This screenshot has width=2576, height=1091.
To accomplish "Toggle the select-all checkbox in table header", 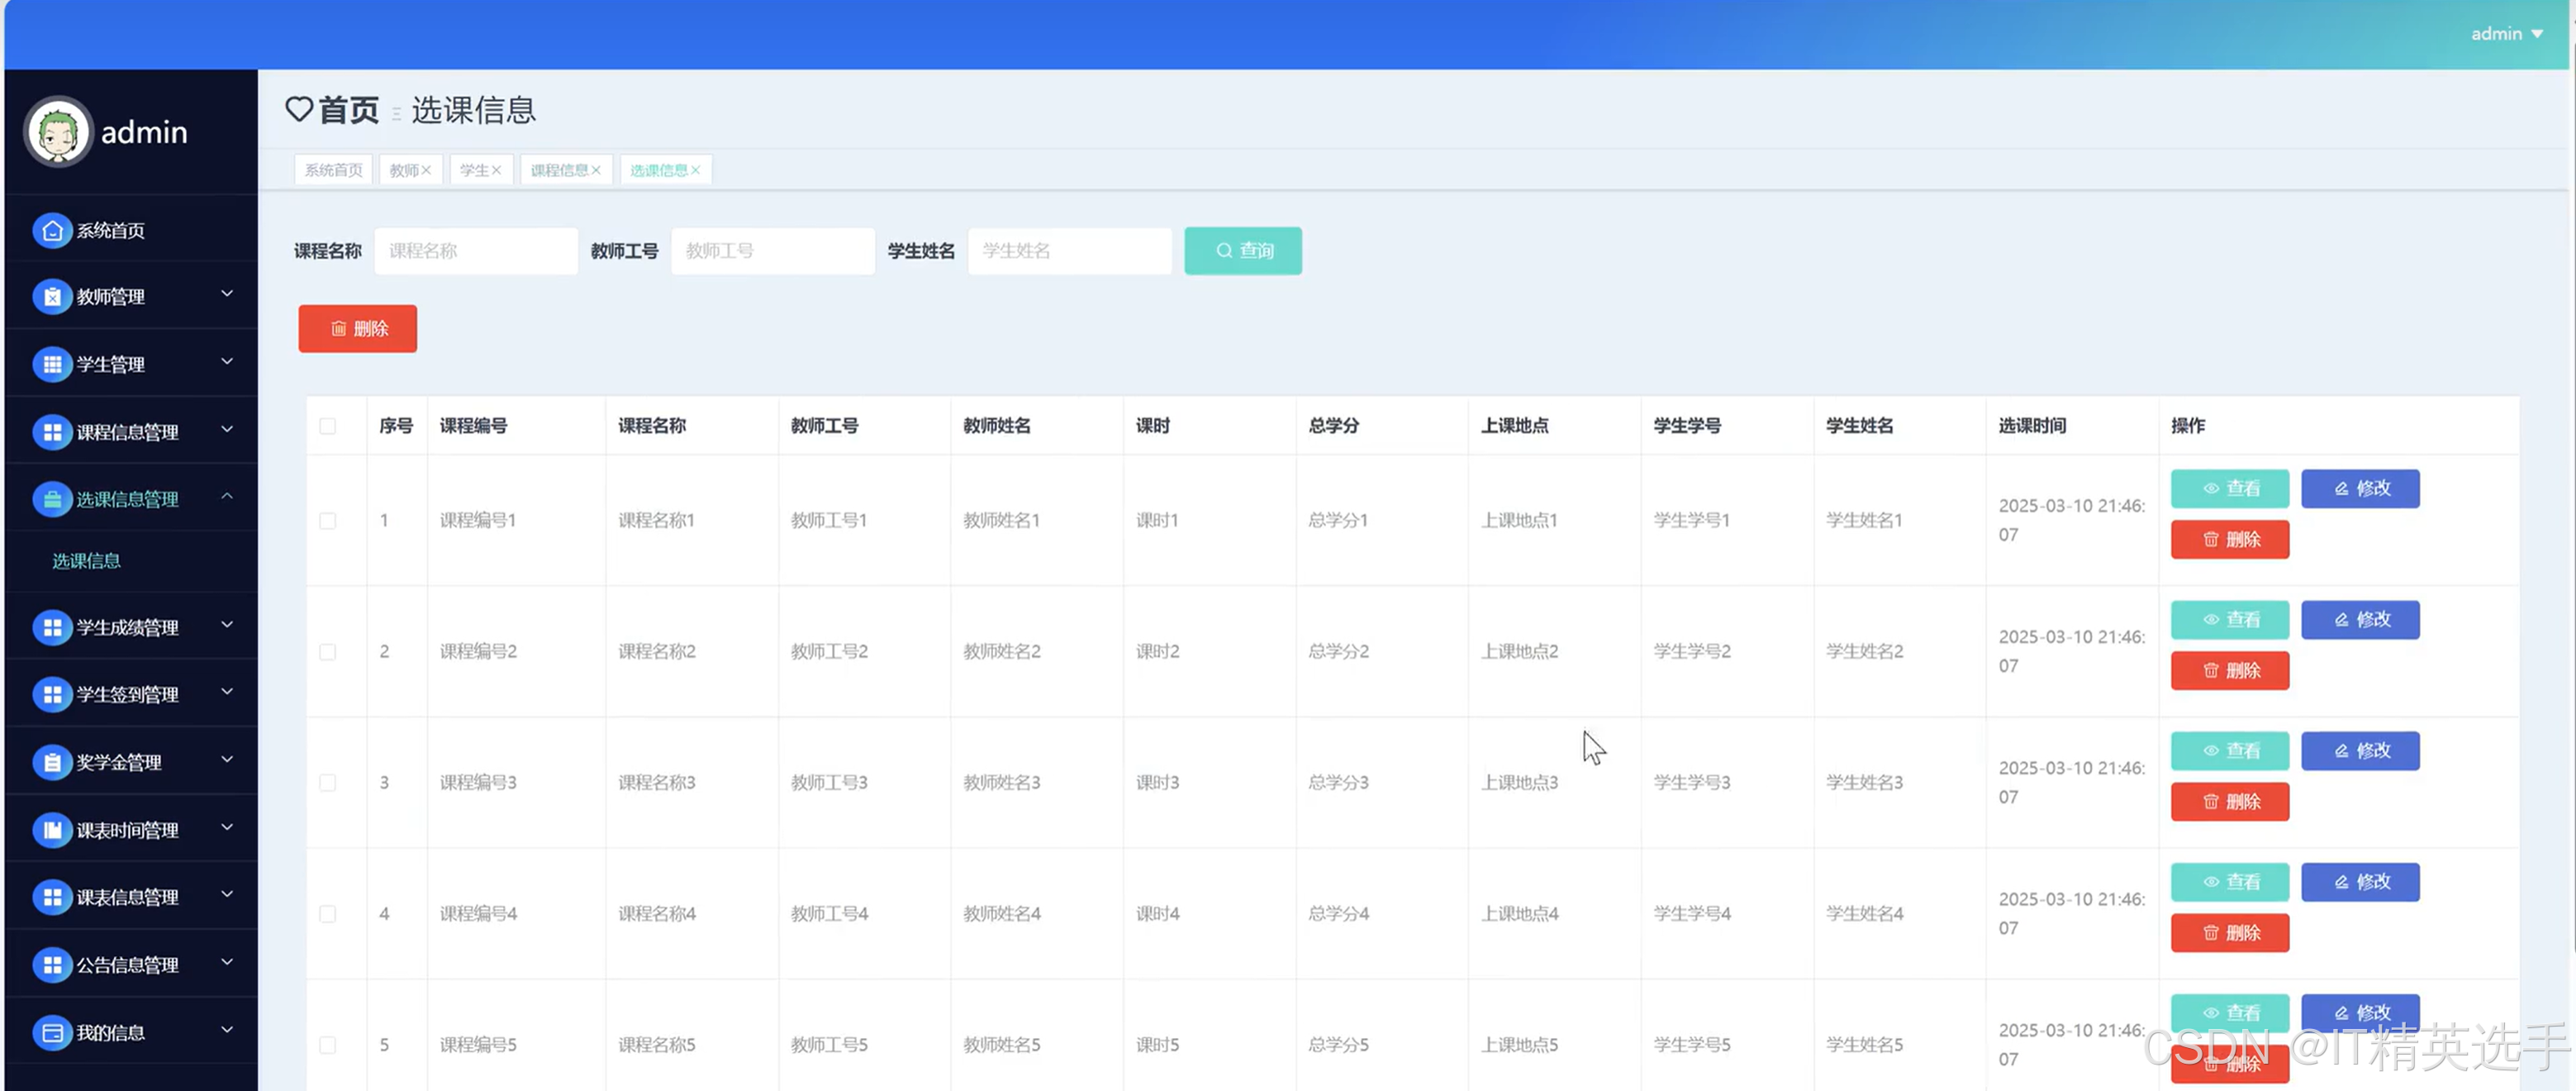I will 328,426.
